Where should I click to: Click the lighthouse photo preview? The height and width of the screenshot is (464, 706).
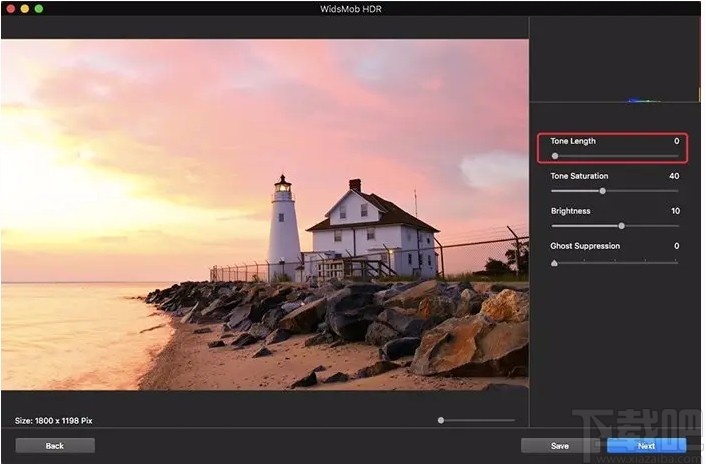(265, 215)
